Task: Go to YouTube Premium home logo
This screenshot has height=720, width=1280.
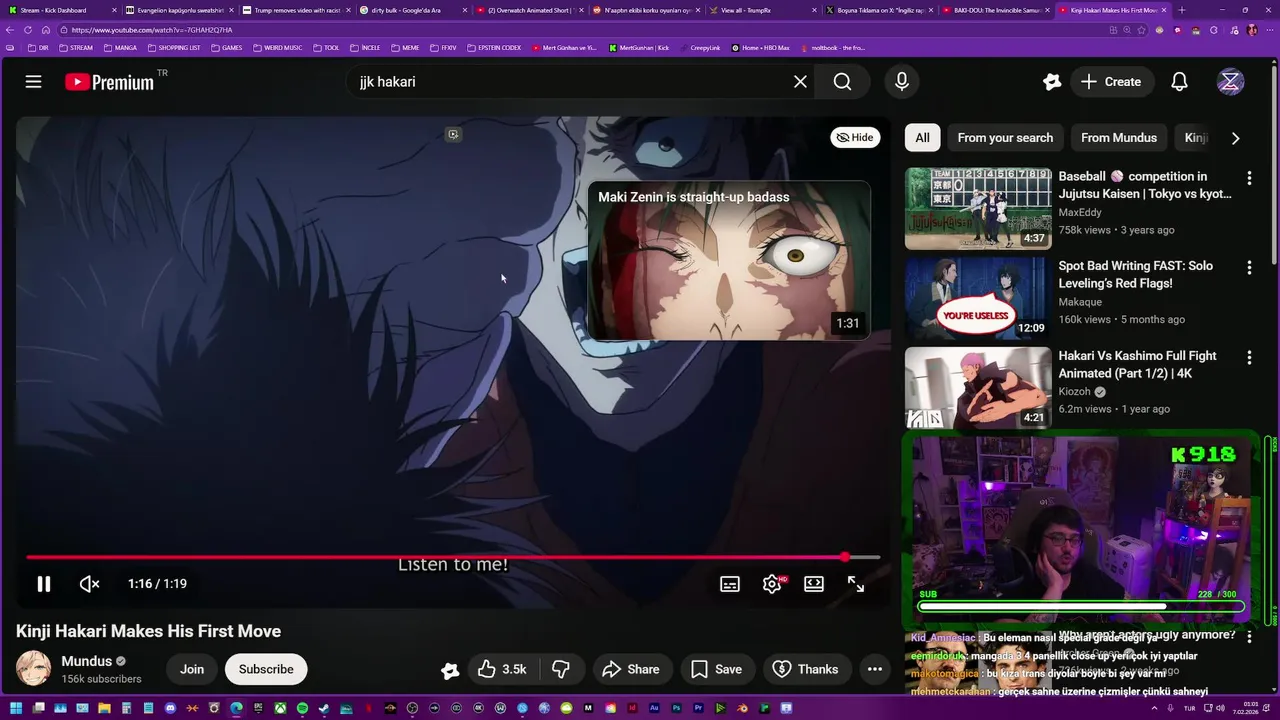Action: coord(110,82)
